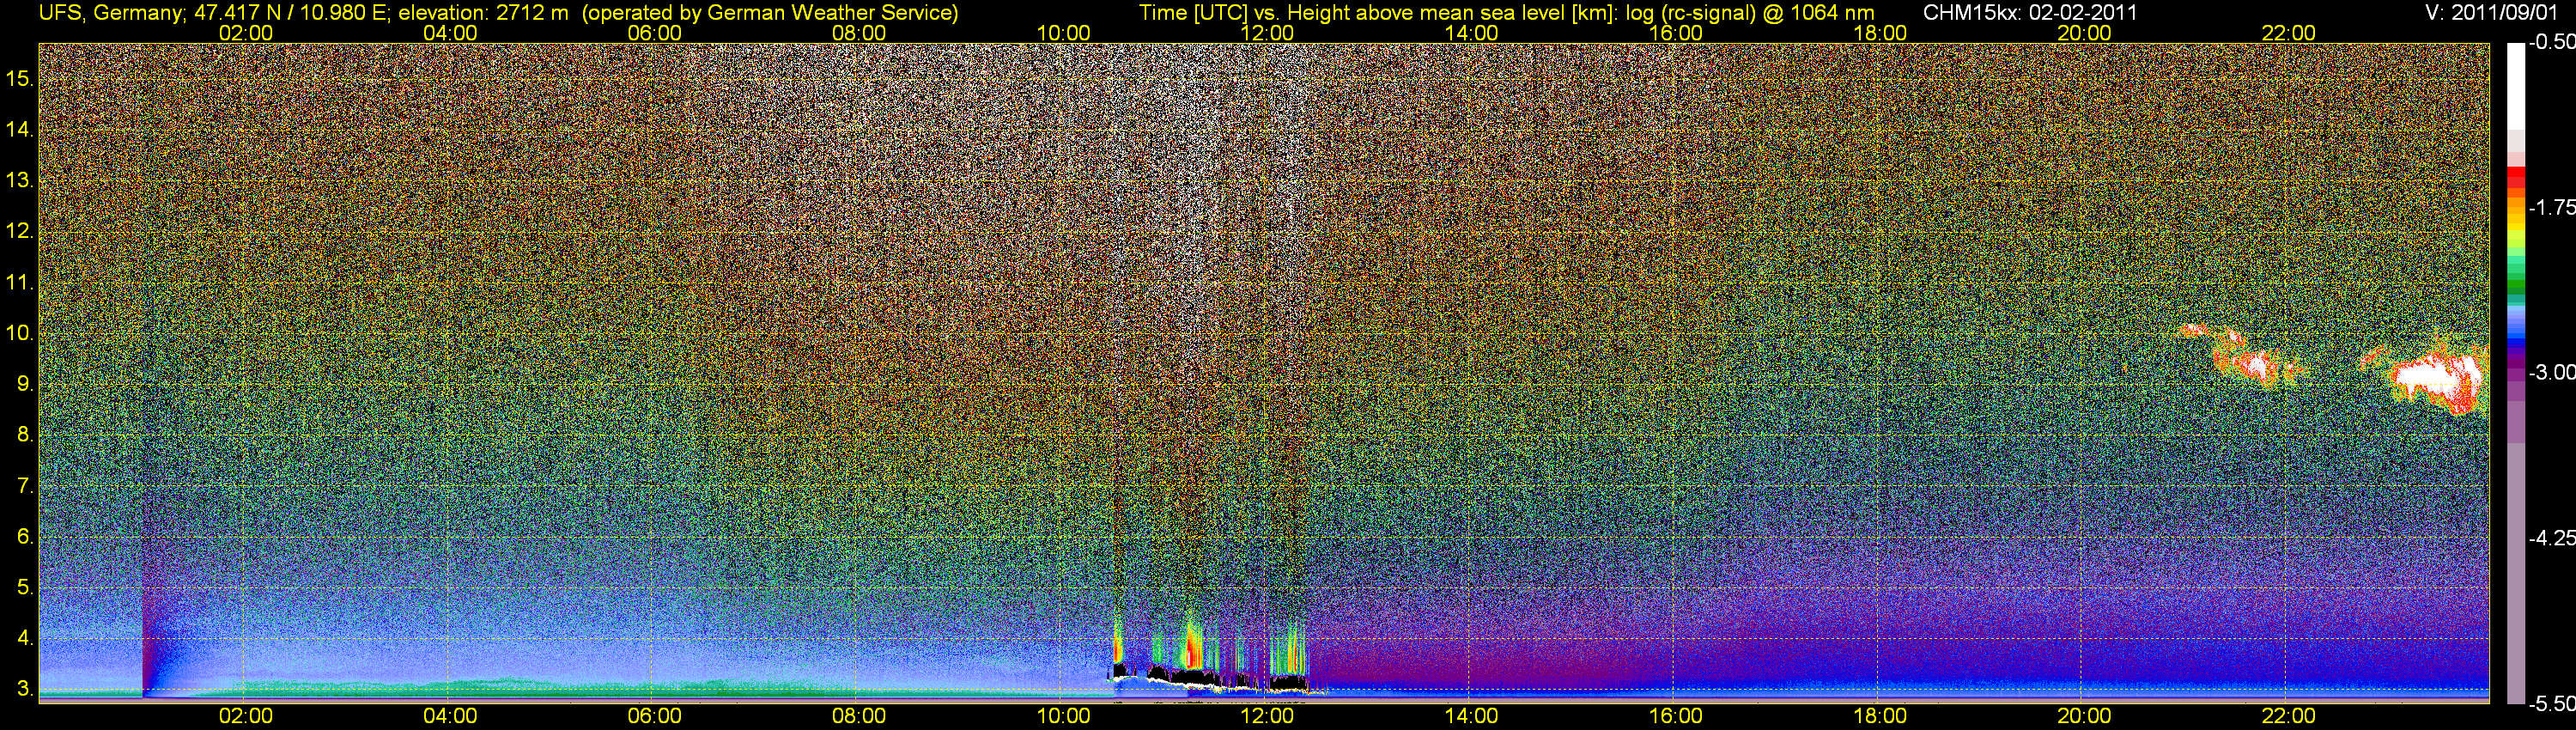Click the 12:00 label on top time axis
Image resolution: width=2576 pixels, height=730 pixels.
point(1267,33)
